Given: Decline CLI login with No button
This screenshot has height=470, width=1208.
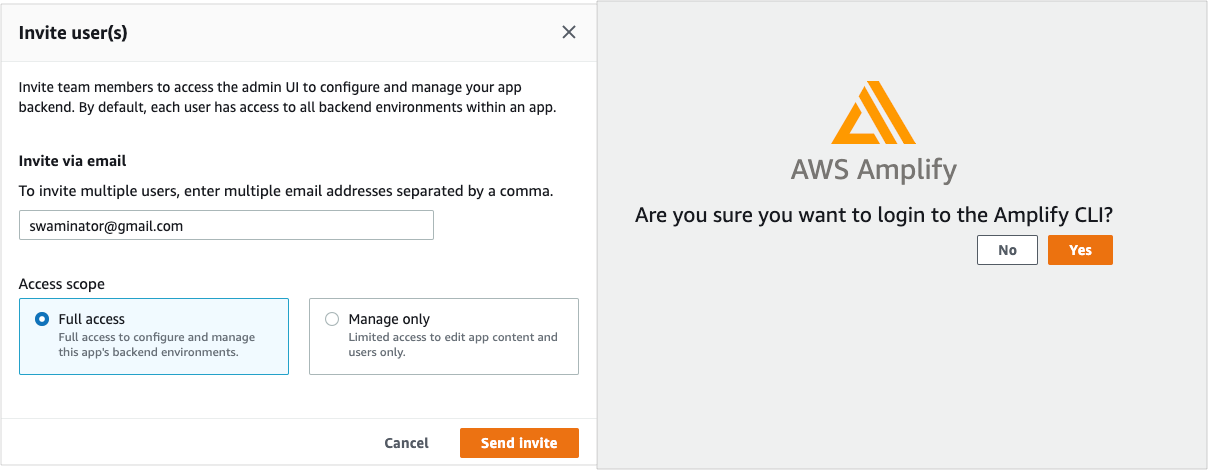Looking at the screenshot, I should pyautogui.click(x=1007, y=250).
